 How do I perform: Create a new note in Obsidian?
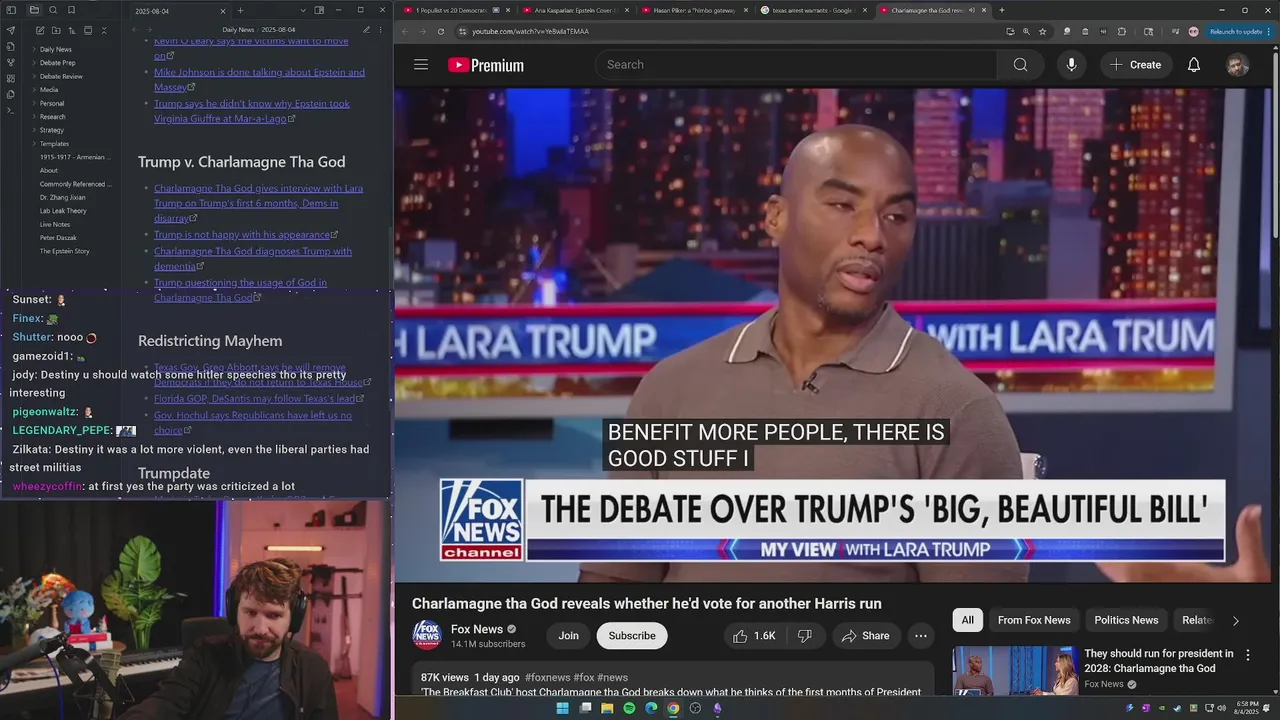pyautogui.click(x=38, y=31)
